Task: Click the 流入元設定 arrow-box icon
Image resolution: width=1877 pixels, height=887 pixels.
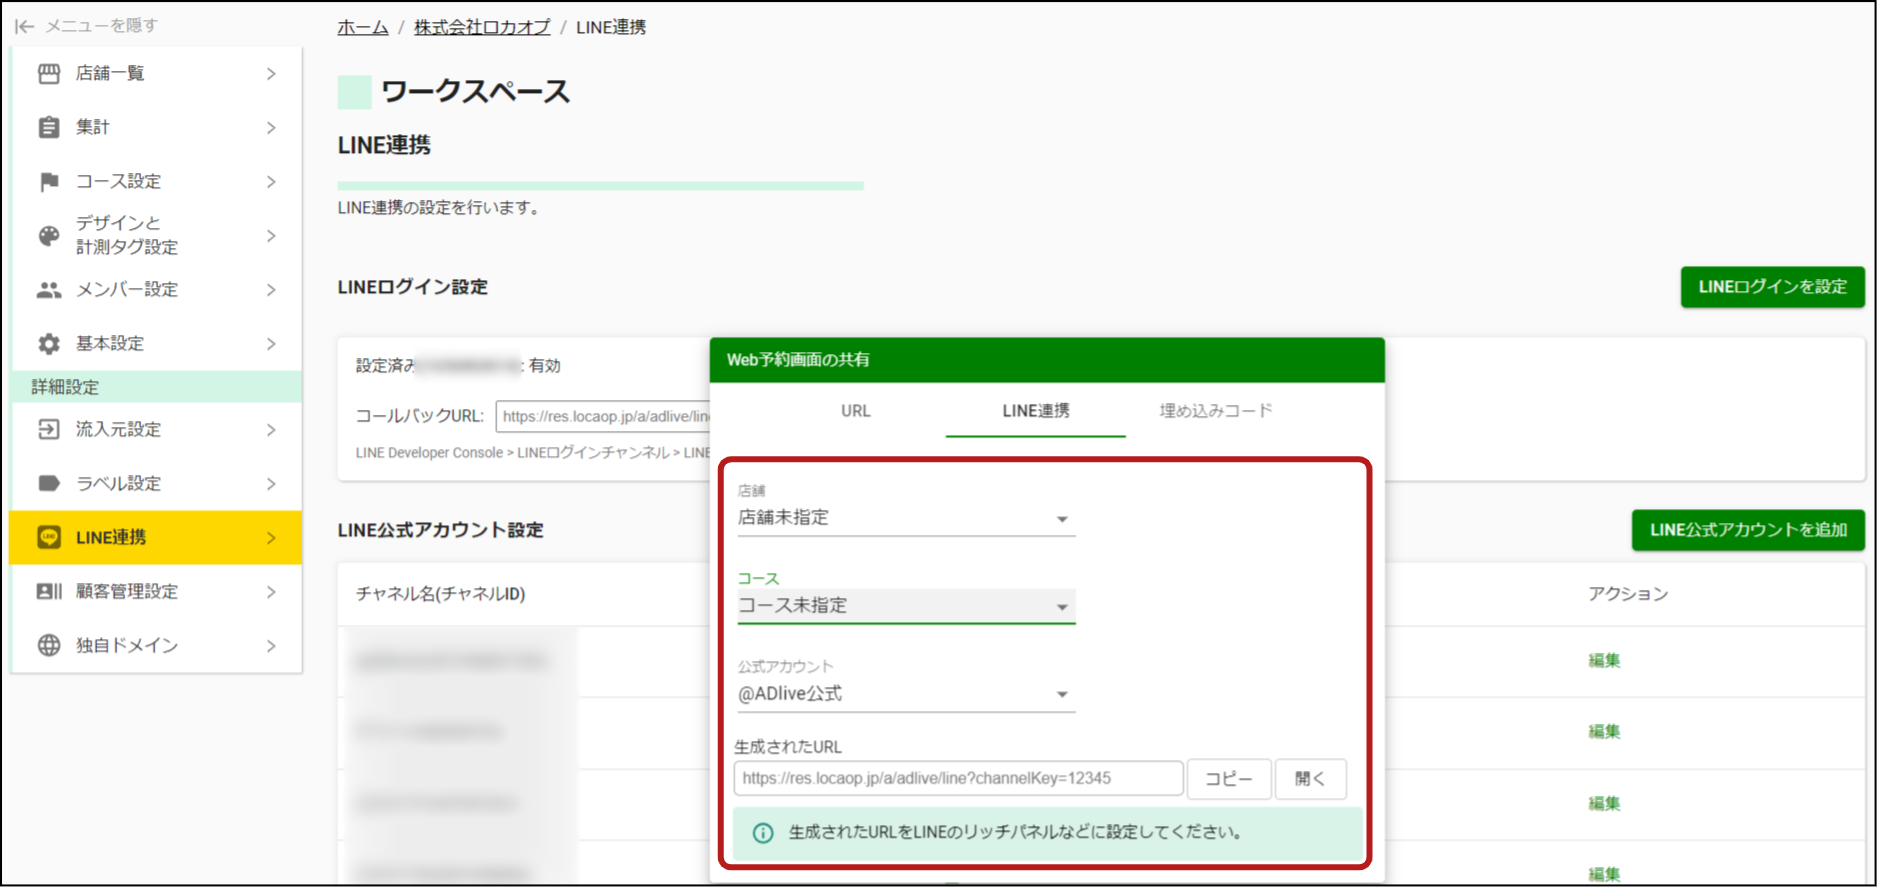Action: point(49,429)
